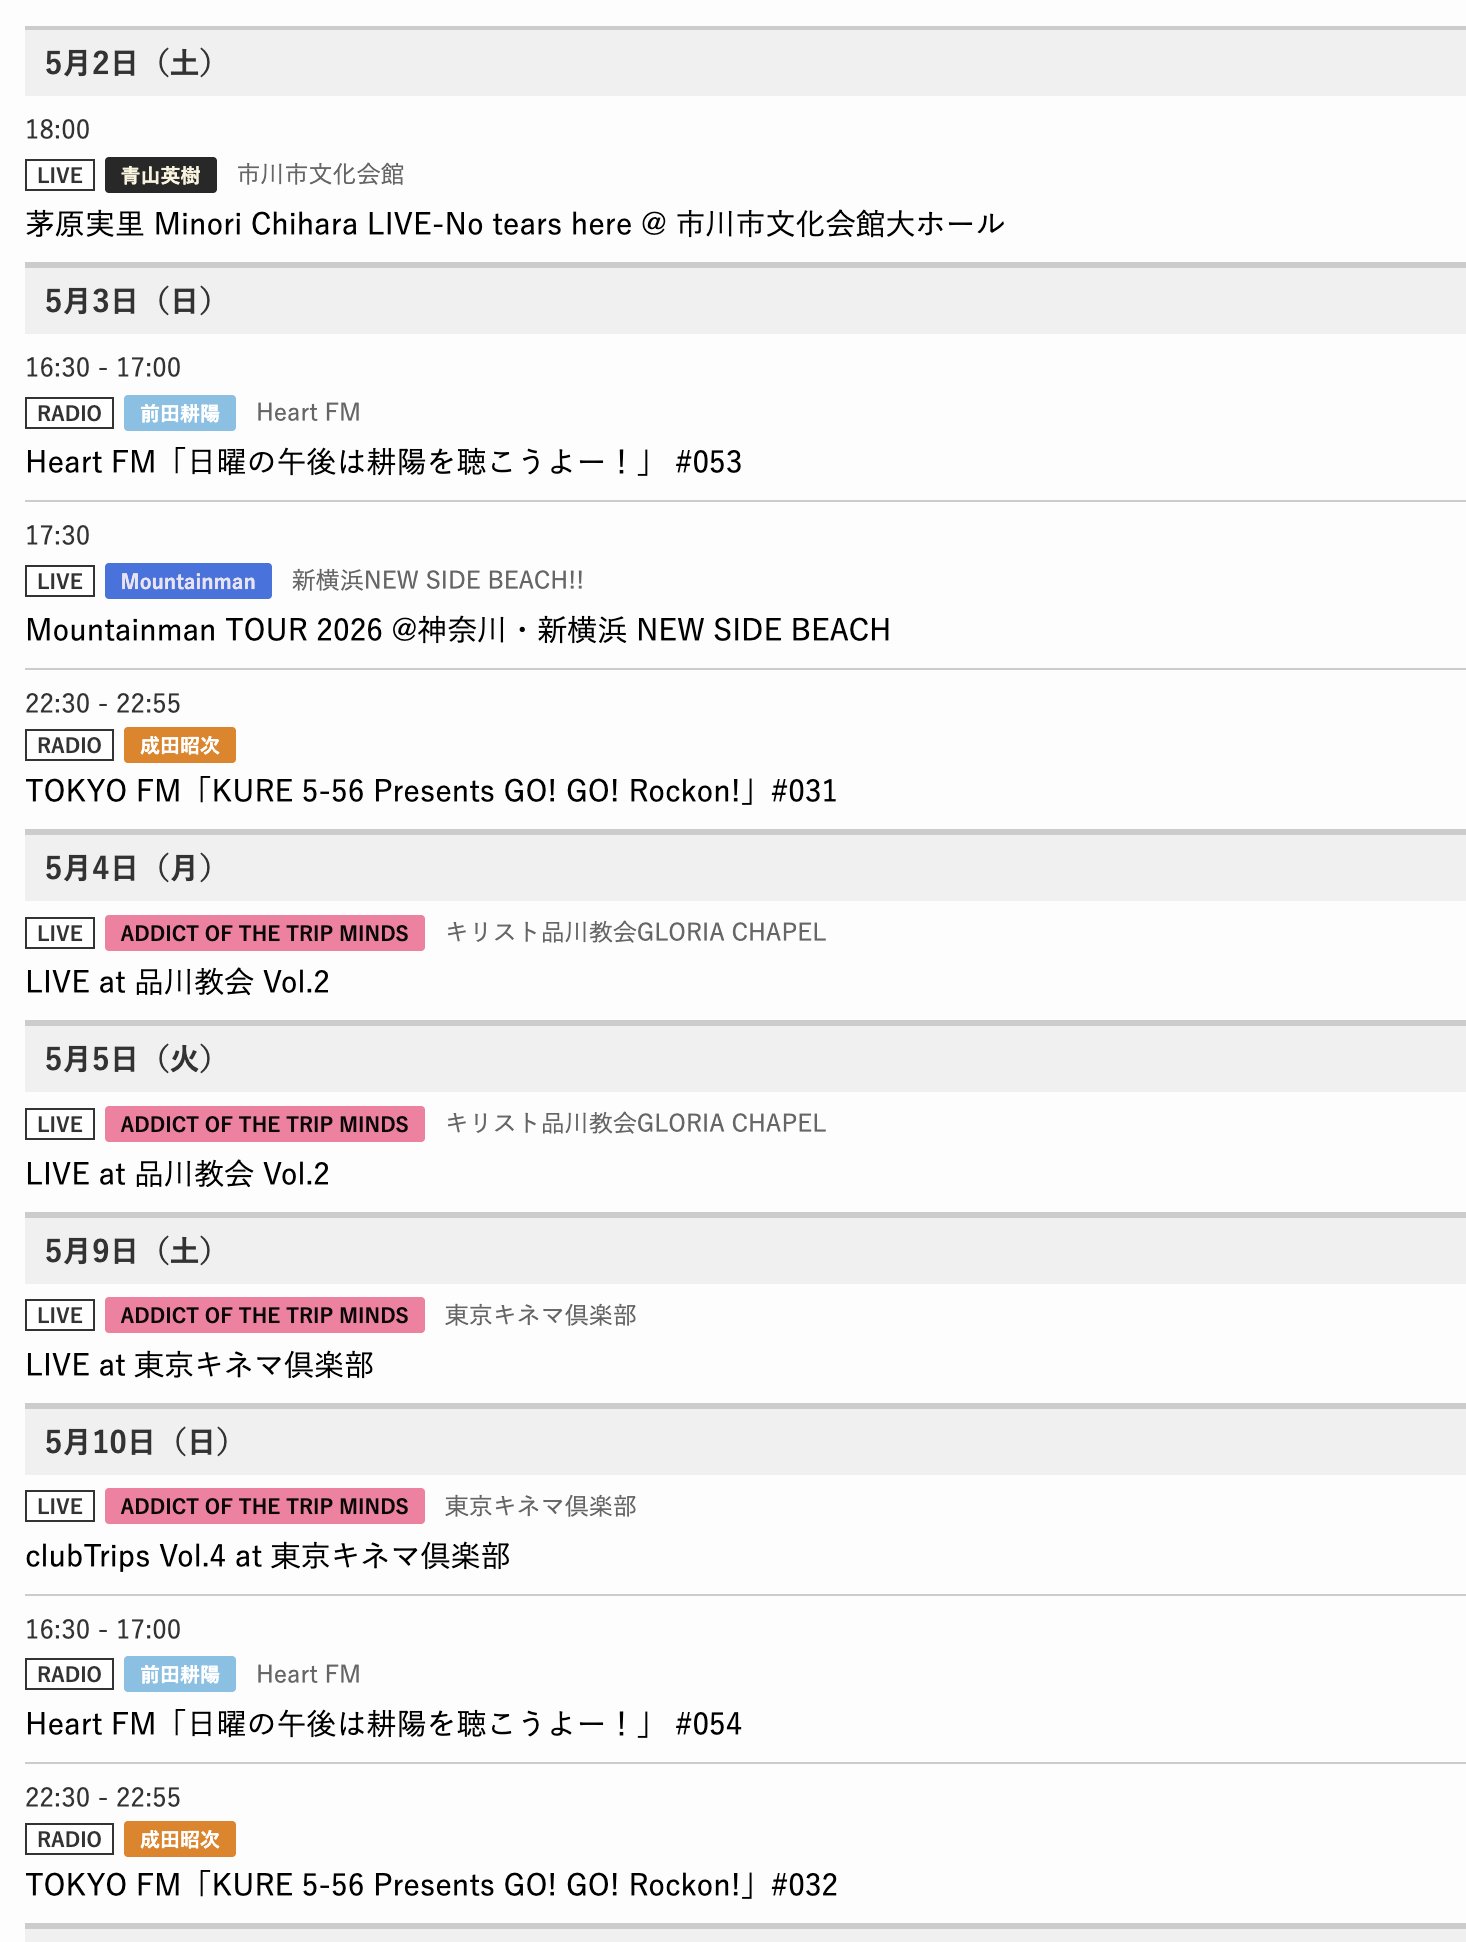Click the 青山英樹 artist tag
Image resolution: width=1466 pixels, height=1942 pixels.
[x=160, y=175]
